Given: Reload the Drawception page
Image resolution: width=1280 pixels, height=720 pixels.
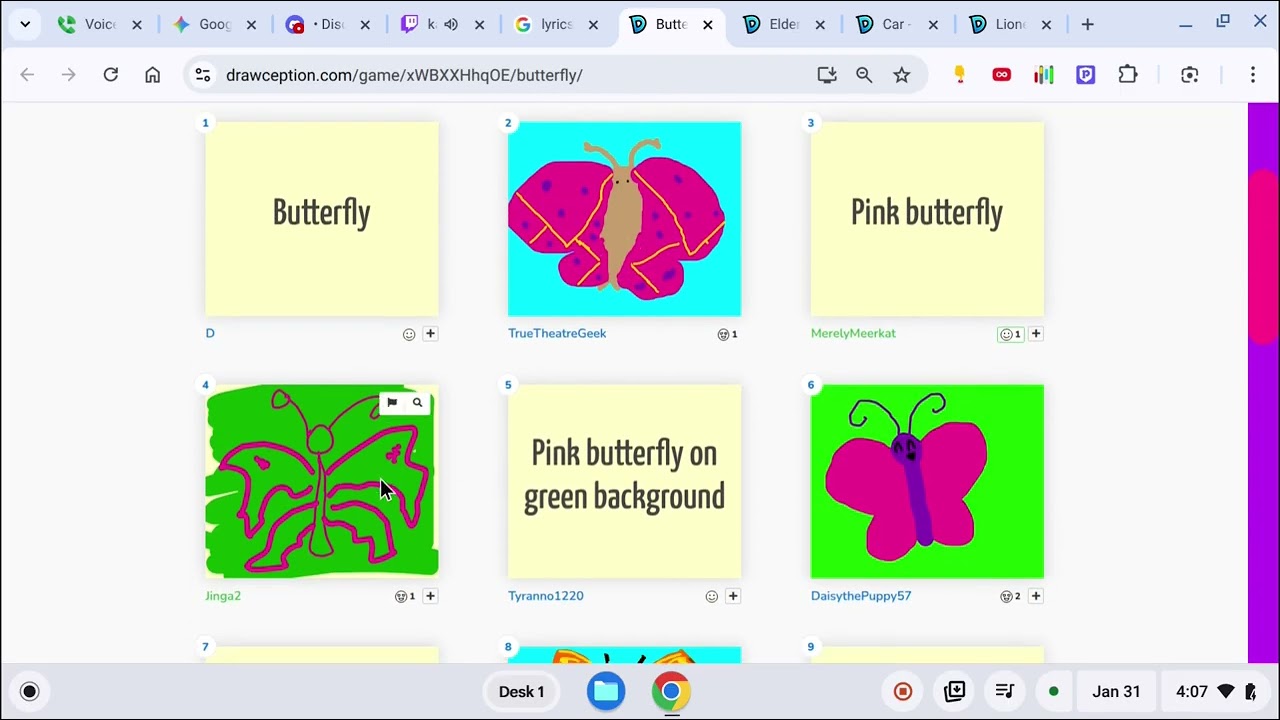Looking at the screenshot, I should tap(111, 75).
